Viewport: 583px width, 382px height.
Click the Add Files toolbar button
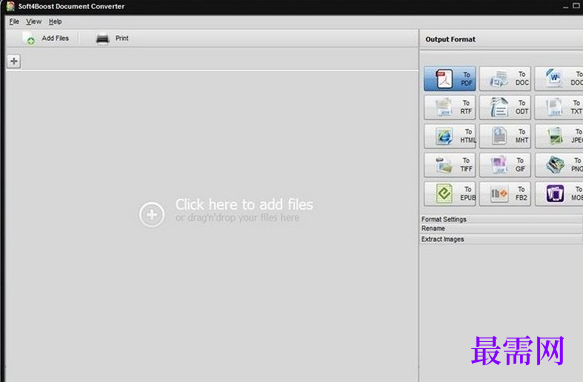[x=46, y=38]
